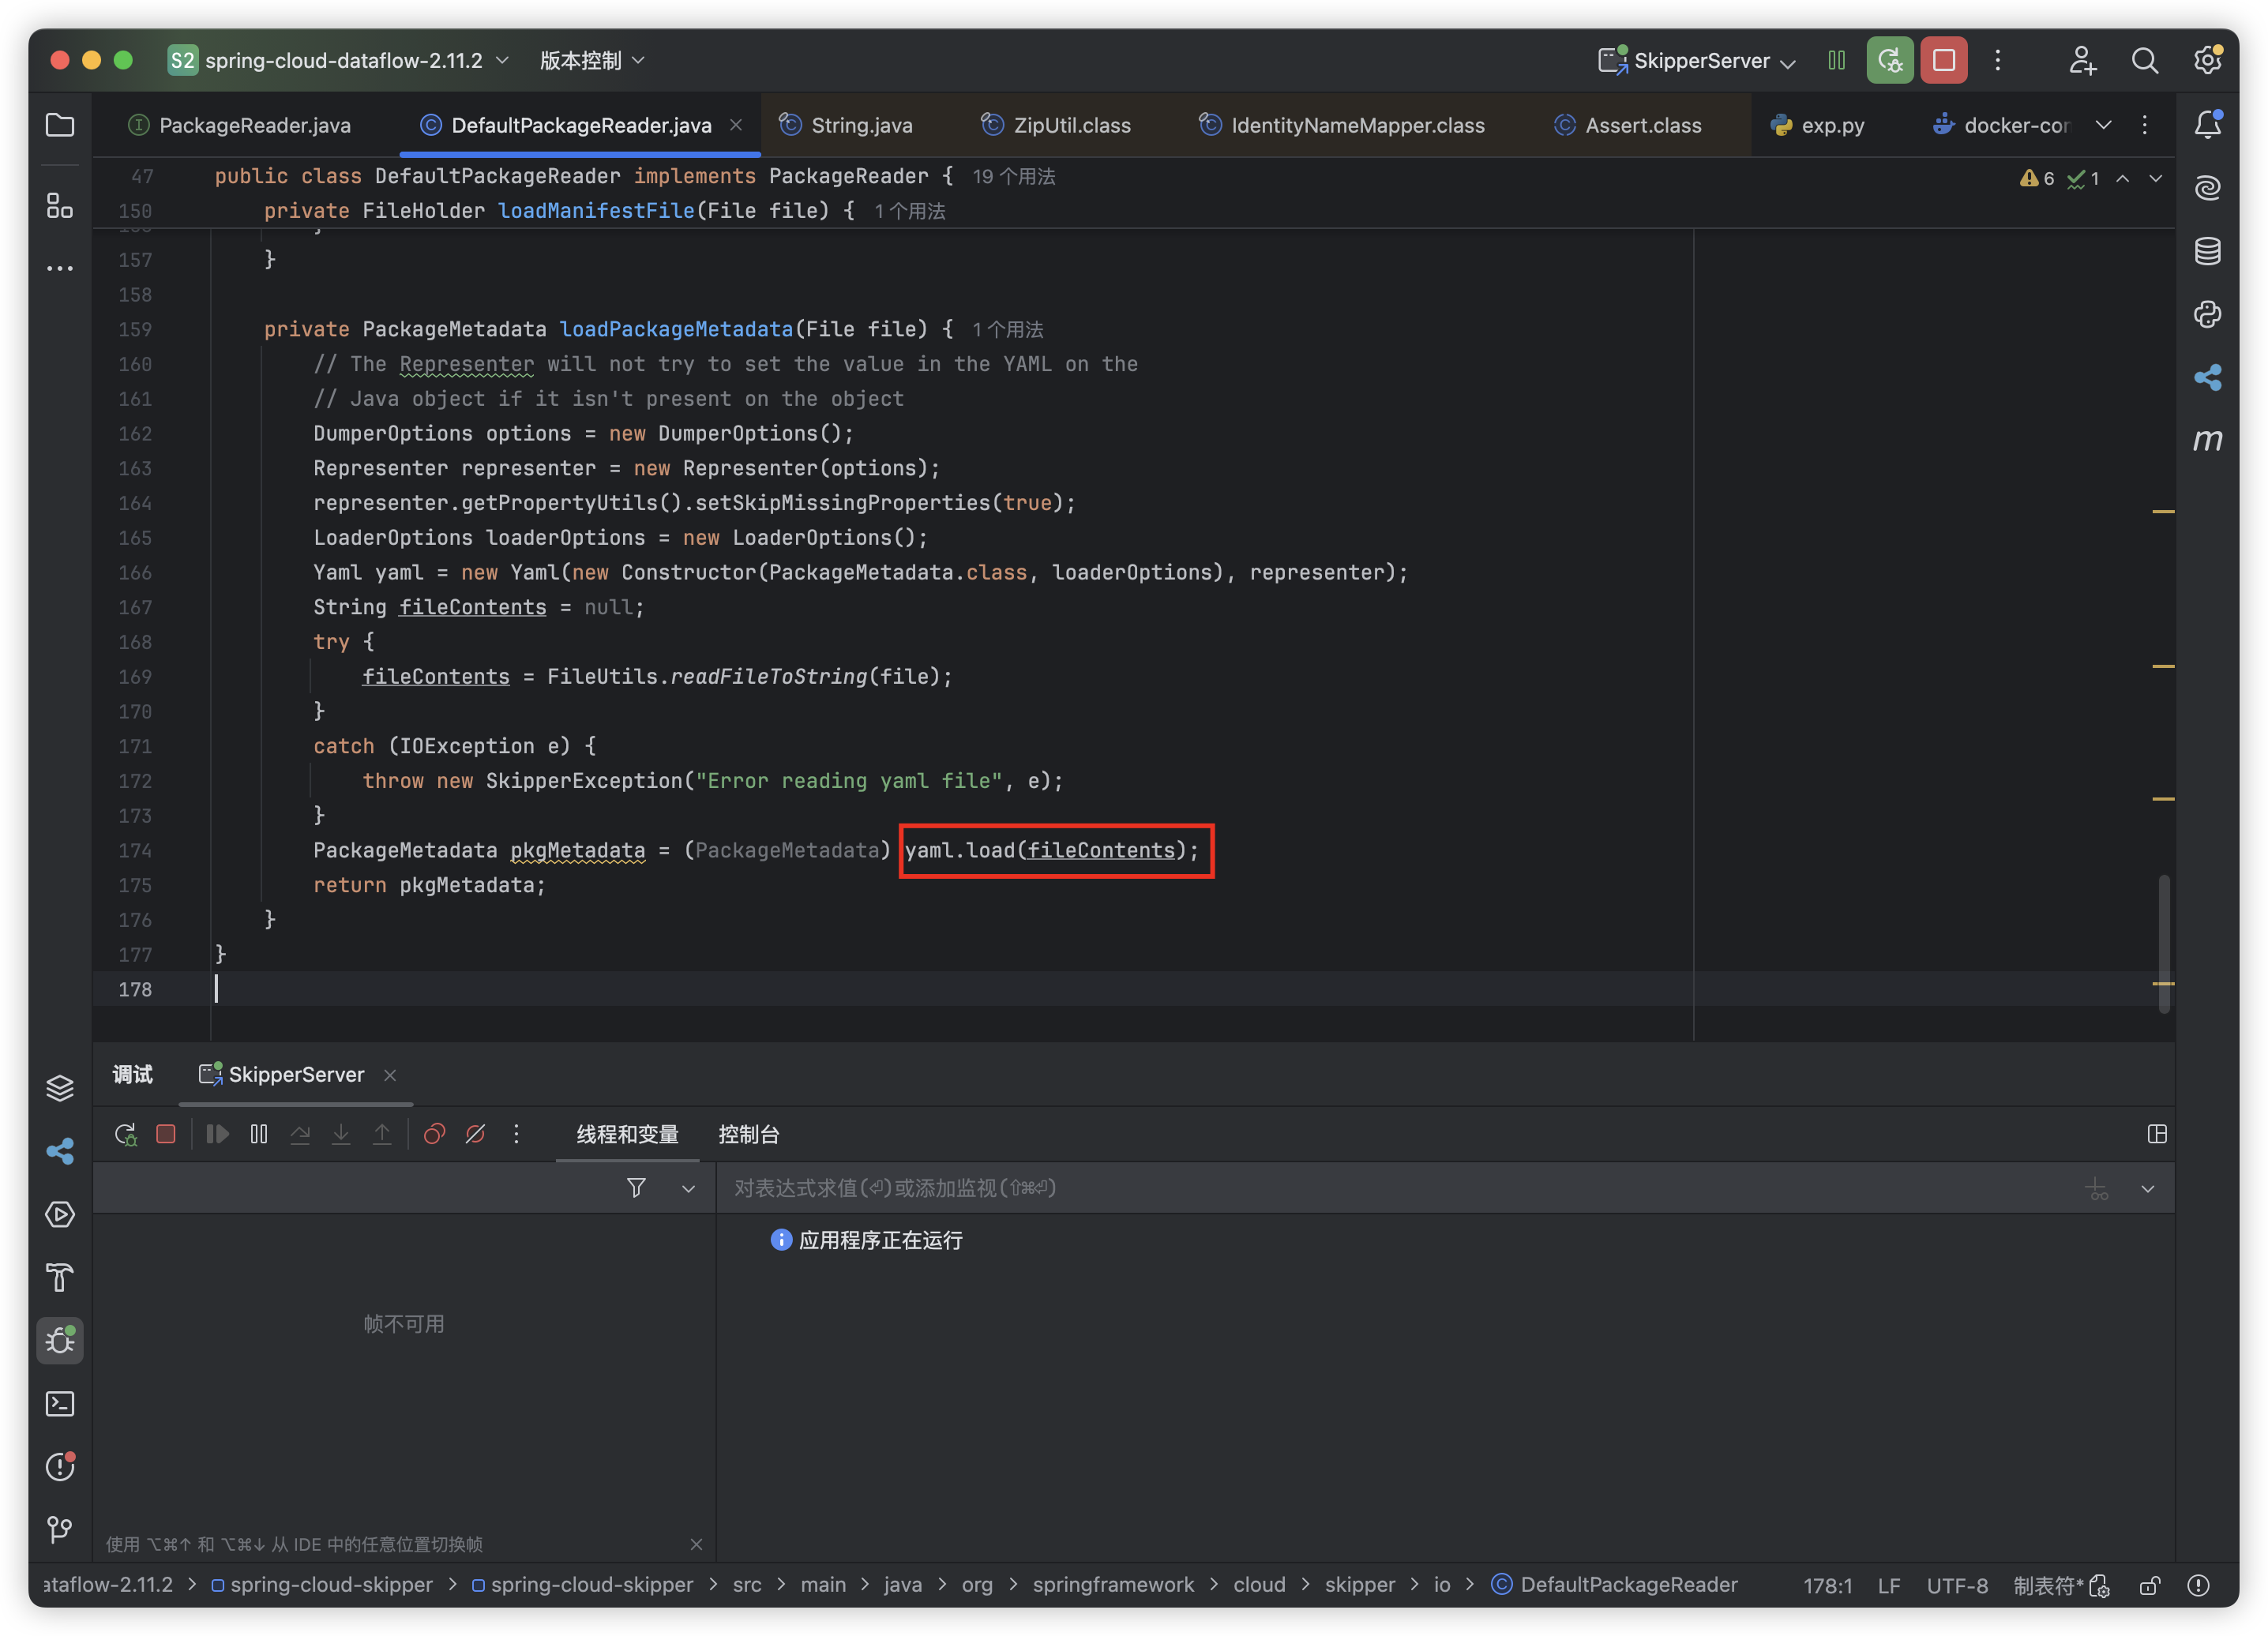Close the DefaultPackageReader.java tab
This screenshot has width=2268, height=1636.
[736, 125]
